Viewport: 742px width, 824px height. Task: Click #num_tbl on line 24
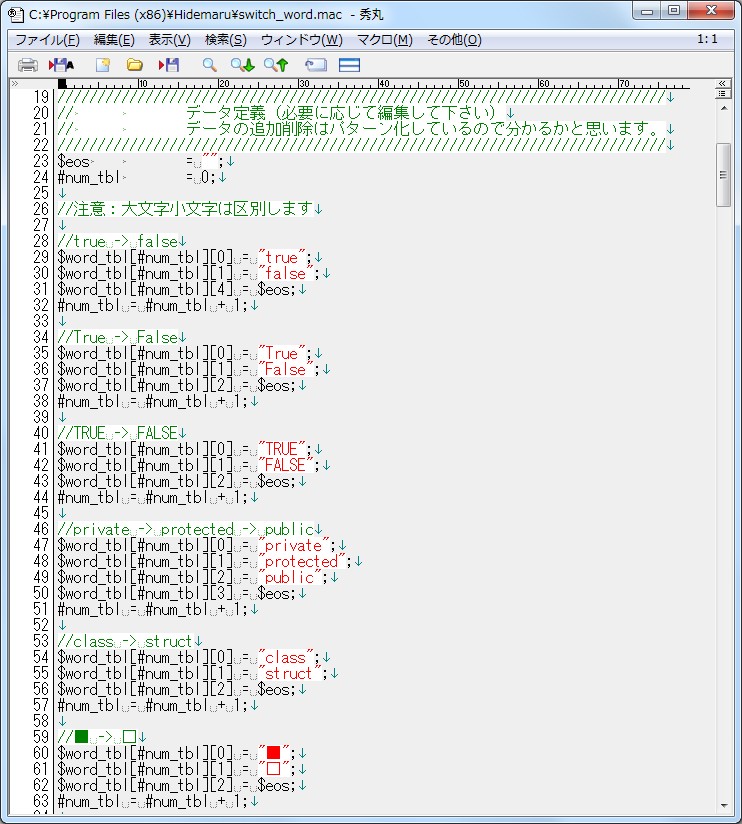pos(89,178)
